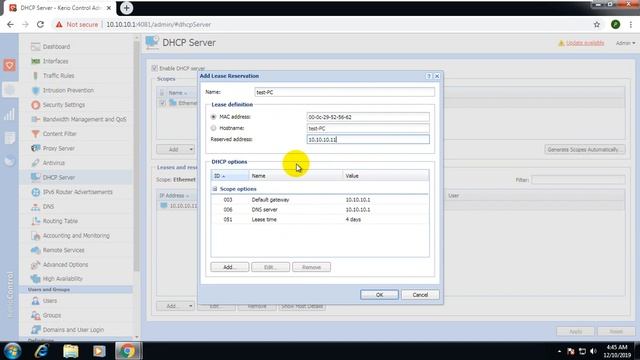Click the Value column header

point(386,176)
